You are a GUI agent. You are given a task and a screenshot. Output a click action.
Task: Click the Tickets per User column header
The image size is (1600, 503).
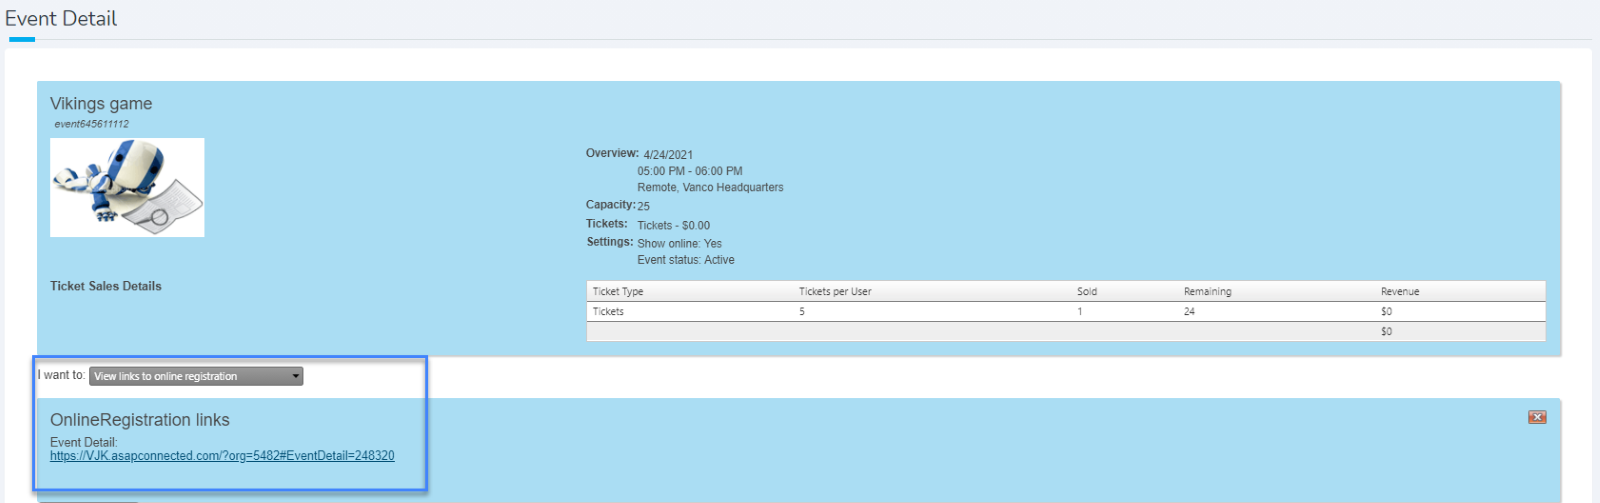[x=835, y=292]
